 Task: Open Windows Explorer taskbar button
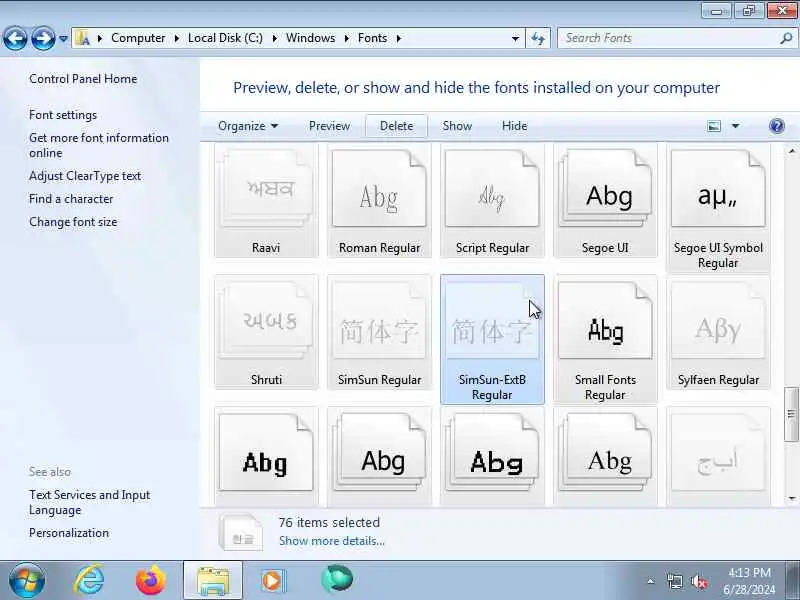coord(213,581)
